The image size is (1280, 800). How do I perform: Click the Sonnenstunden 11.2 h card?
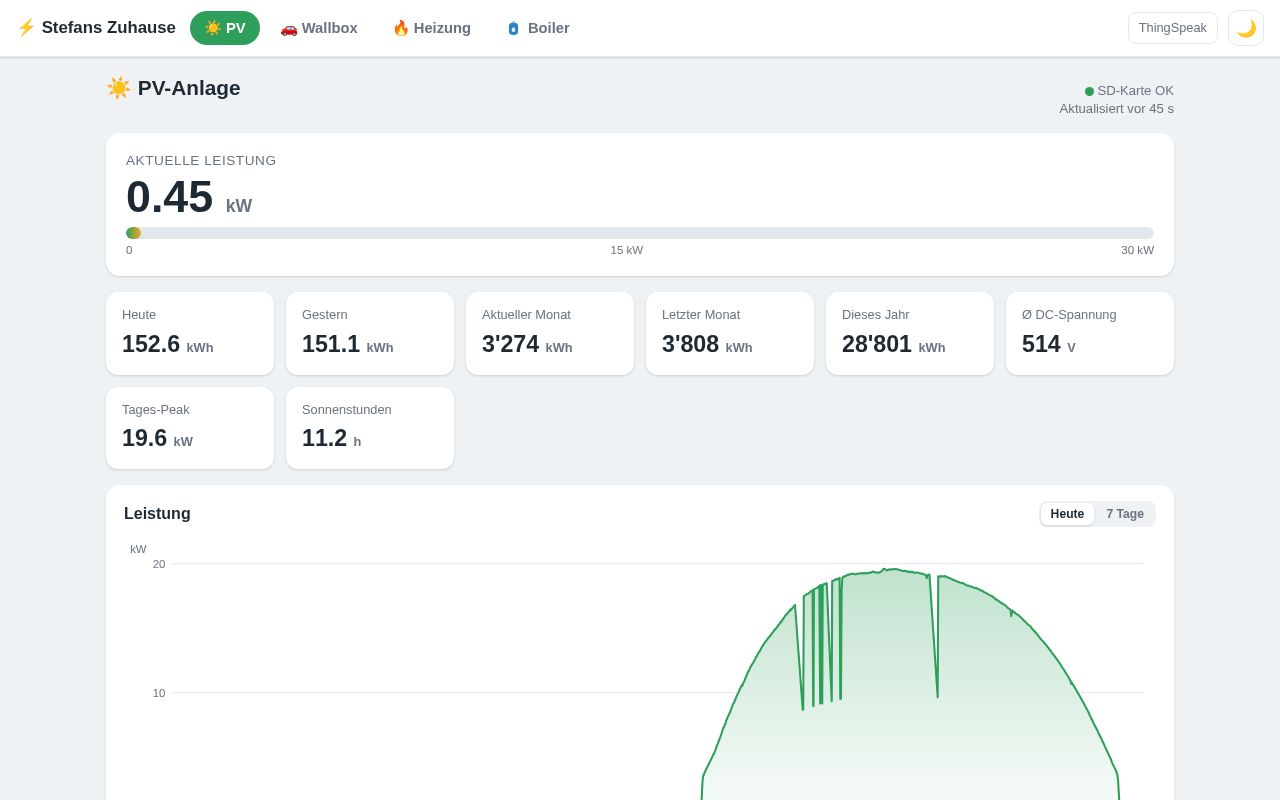pos(370,428)
